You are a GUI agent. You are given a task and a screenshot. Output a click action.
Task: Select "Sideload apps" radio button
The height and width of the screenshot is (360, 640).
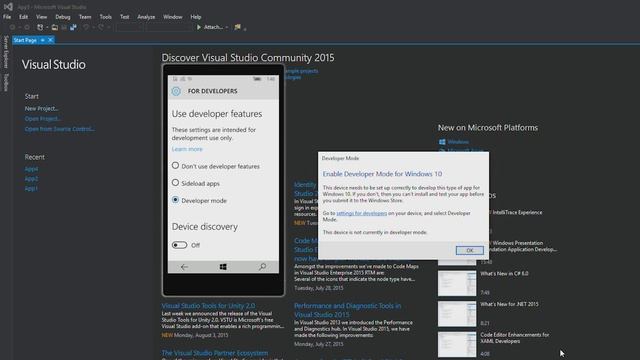[x=175, y=182]
